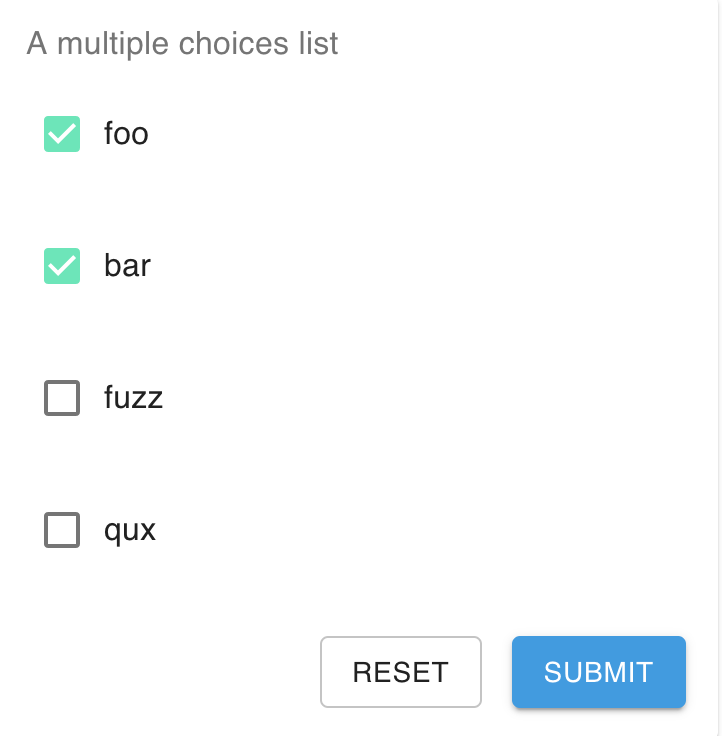Viewport: 722px width, 736px height.
Task: Click the foo label text
Action: click(x=126, y=134)
